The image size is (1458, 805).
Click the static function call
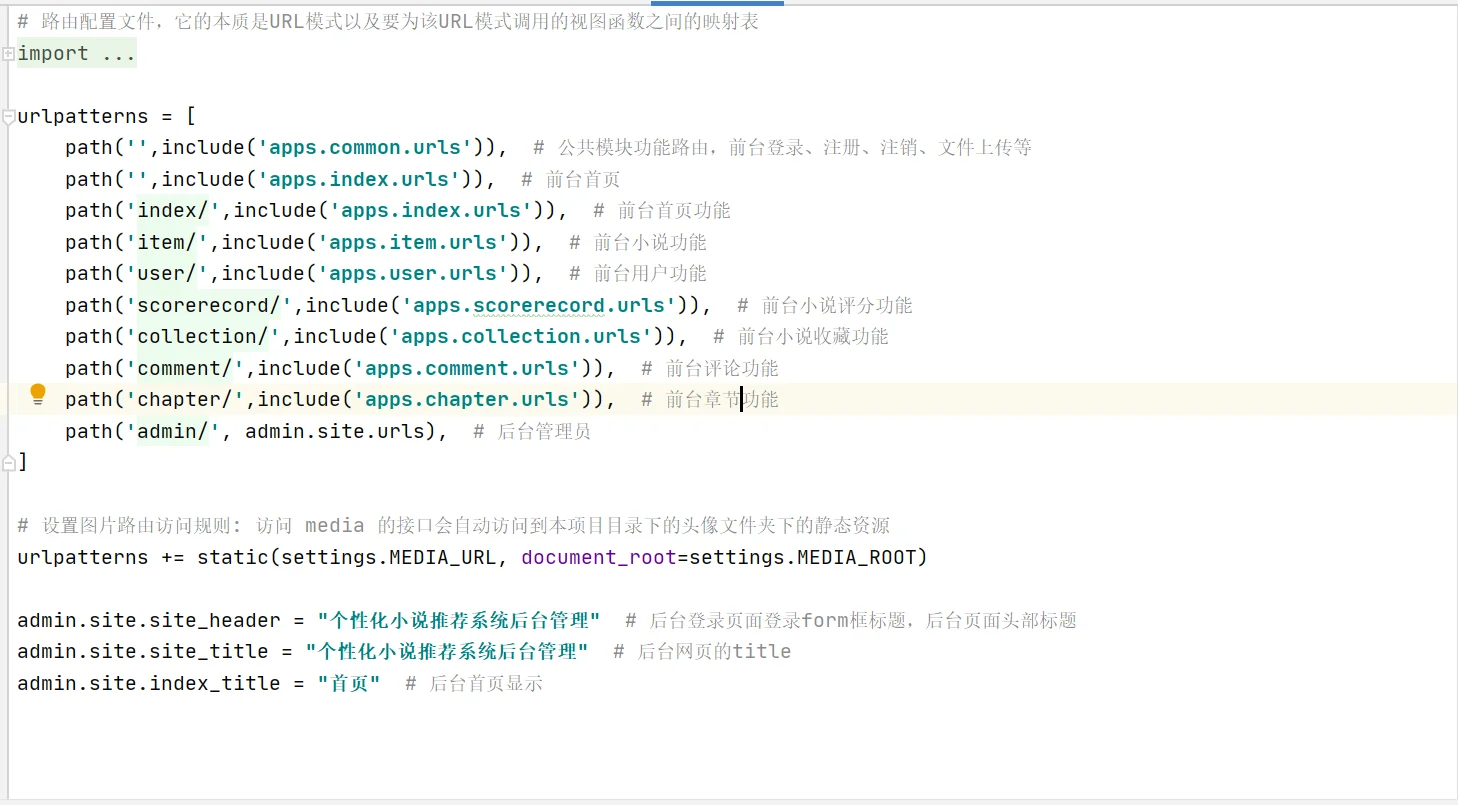pyautogui.click(x=232, y=557)
